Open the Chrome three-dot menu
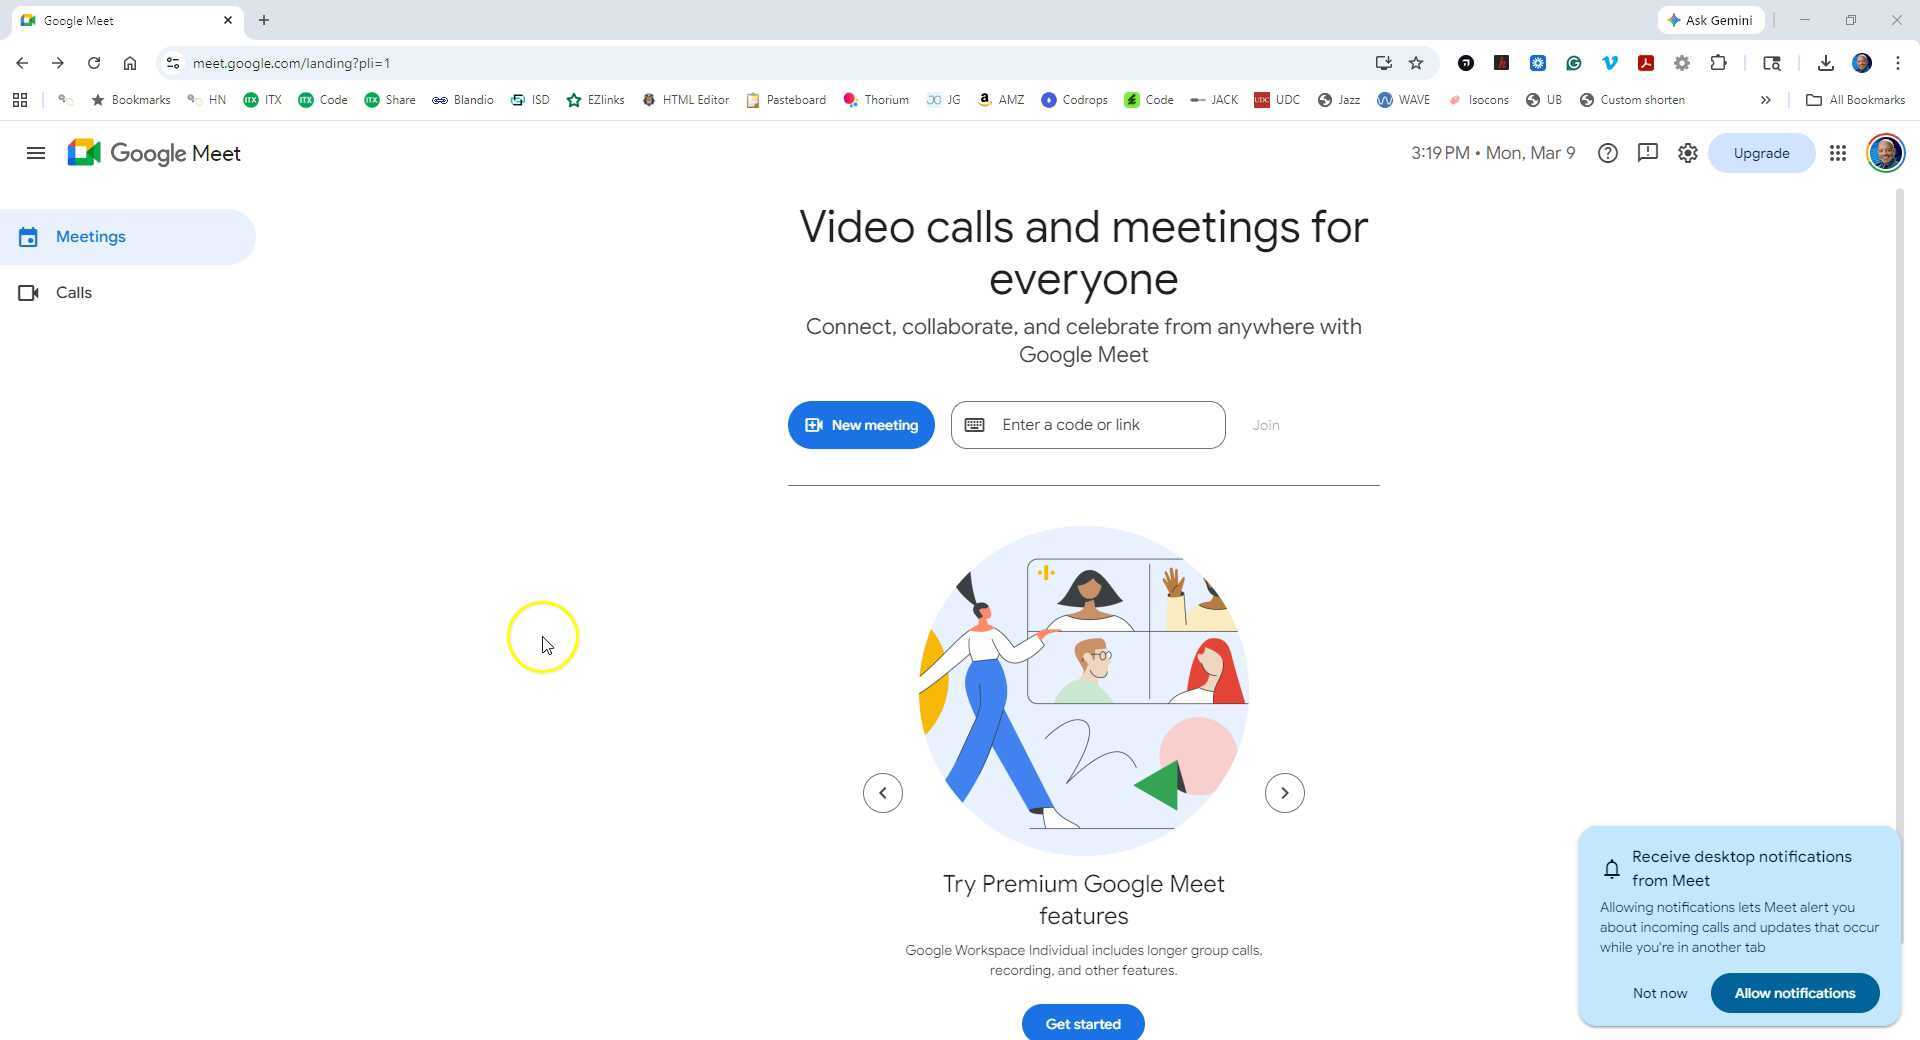 (x=1897, y=63)
